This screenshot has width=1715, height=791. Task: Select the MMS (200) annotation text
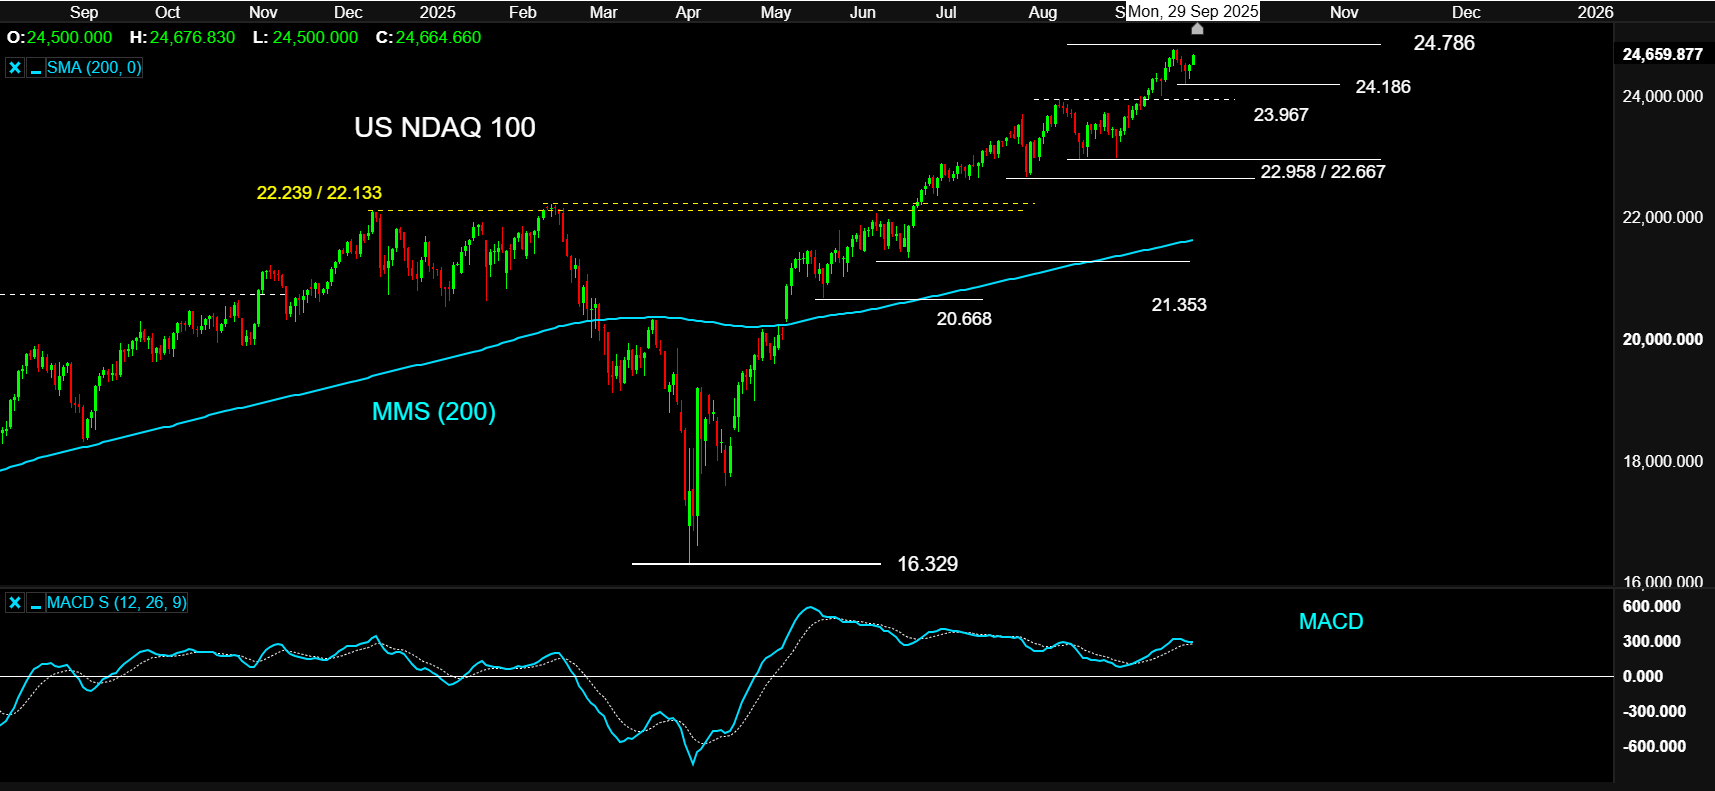(x=434, y=411)
